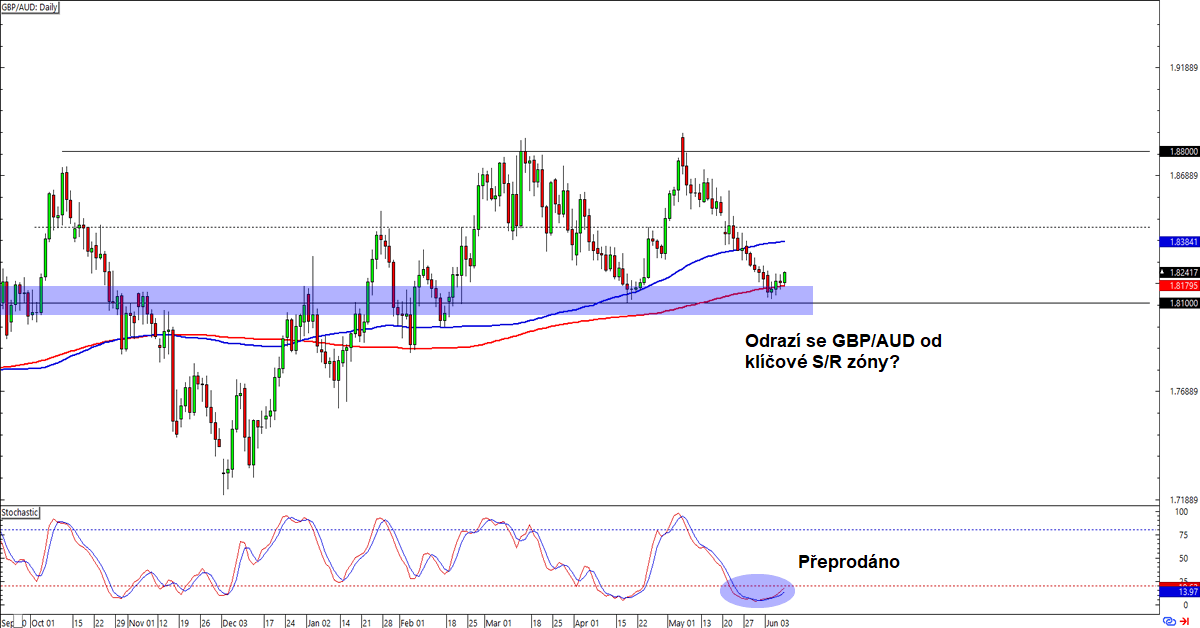
Task: Click the 1.88000 resistance price label
Action: click(x=1178, y=151)
